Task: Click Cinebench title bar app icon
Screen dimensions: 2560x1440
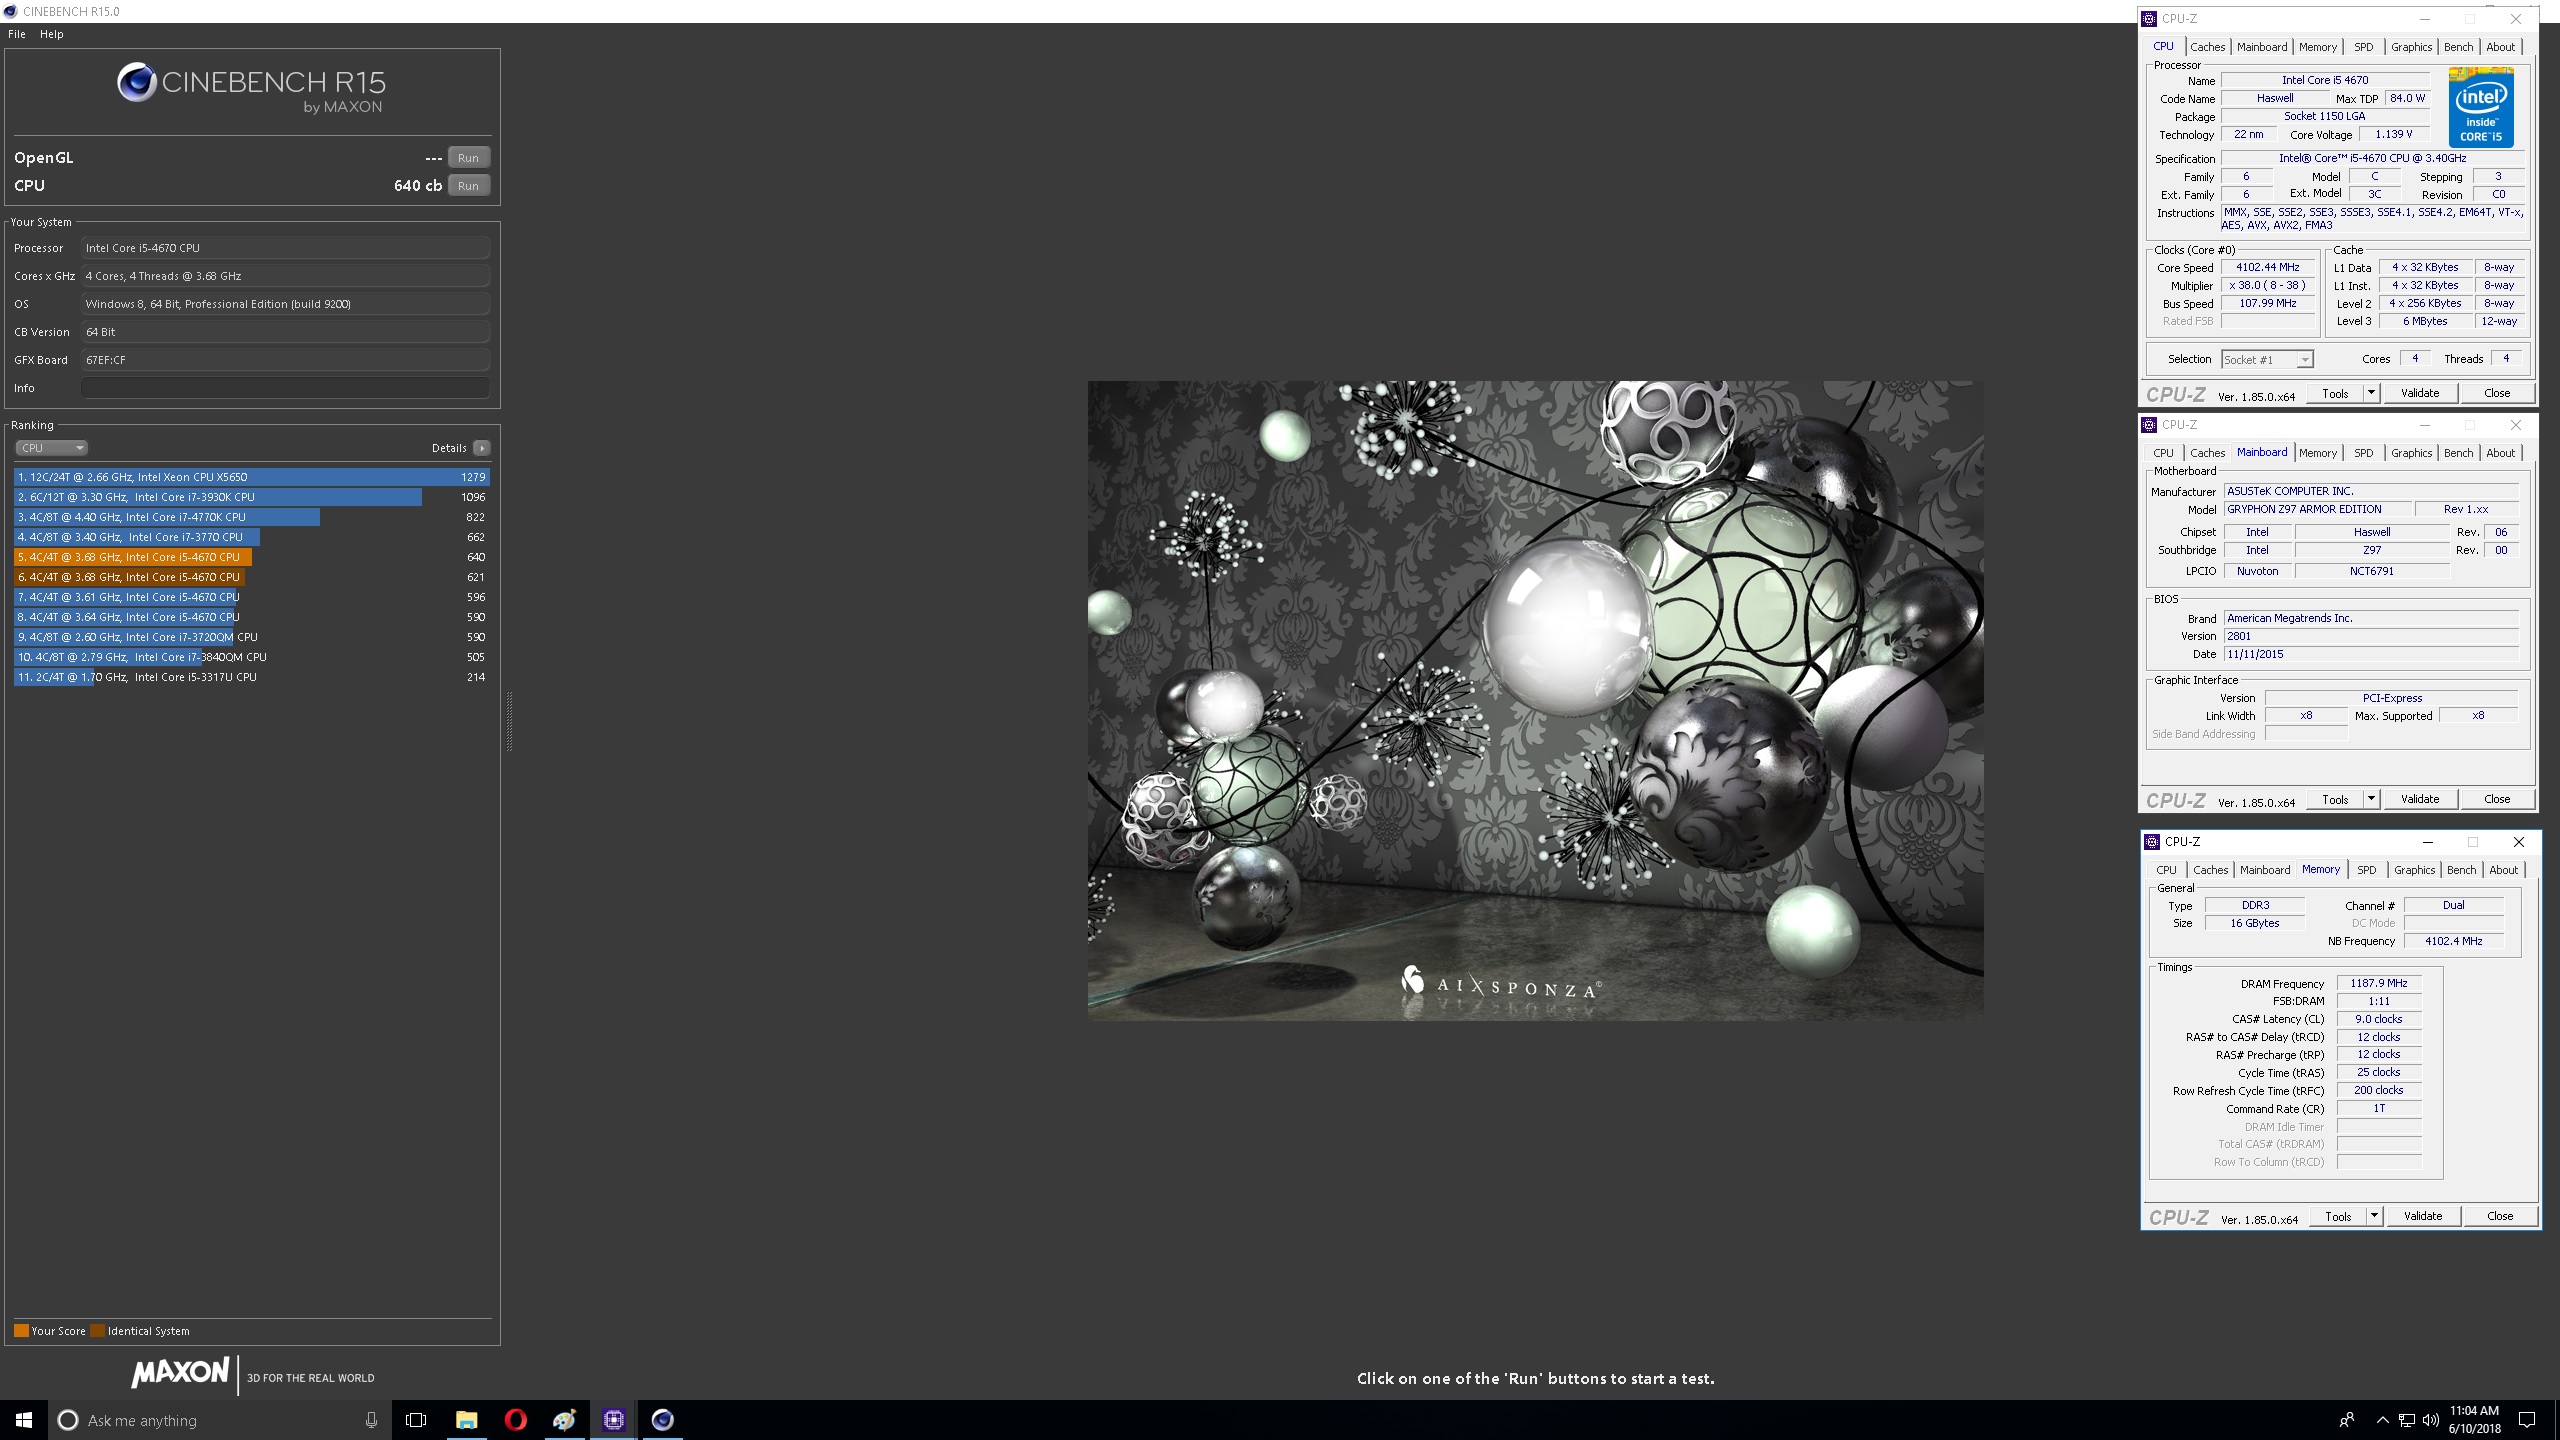Action: [x=10, y=11]
